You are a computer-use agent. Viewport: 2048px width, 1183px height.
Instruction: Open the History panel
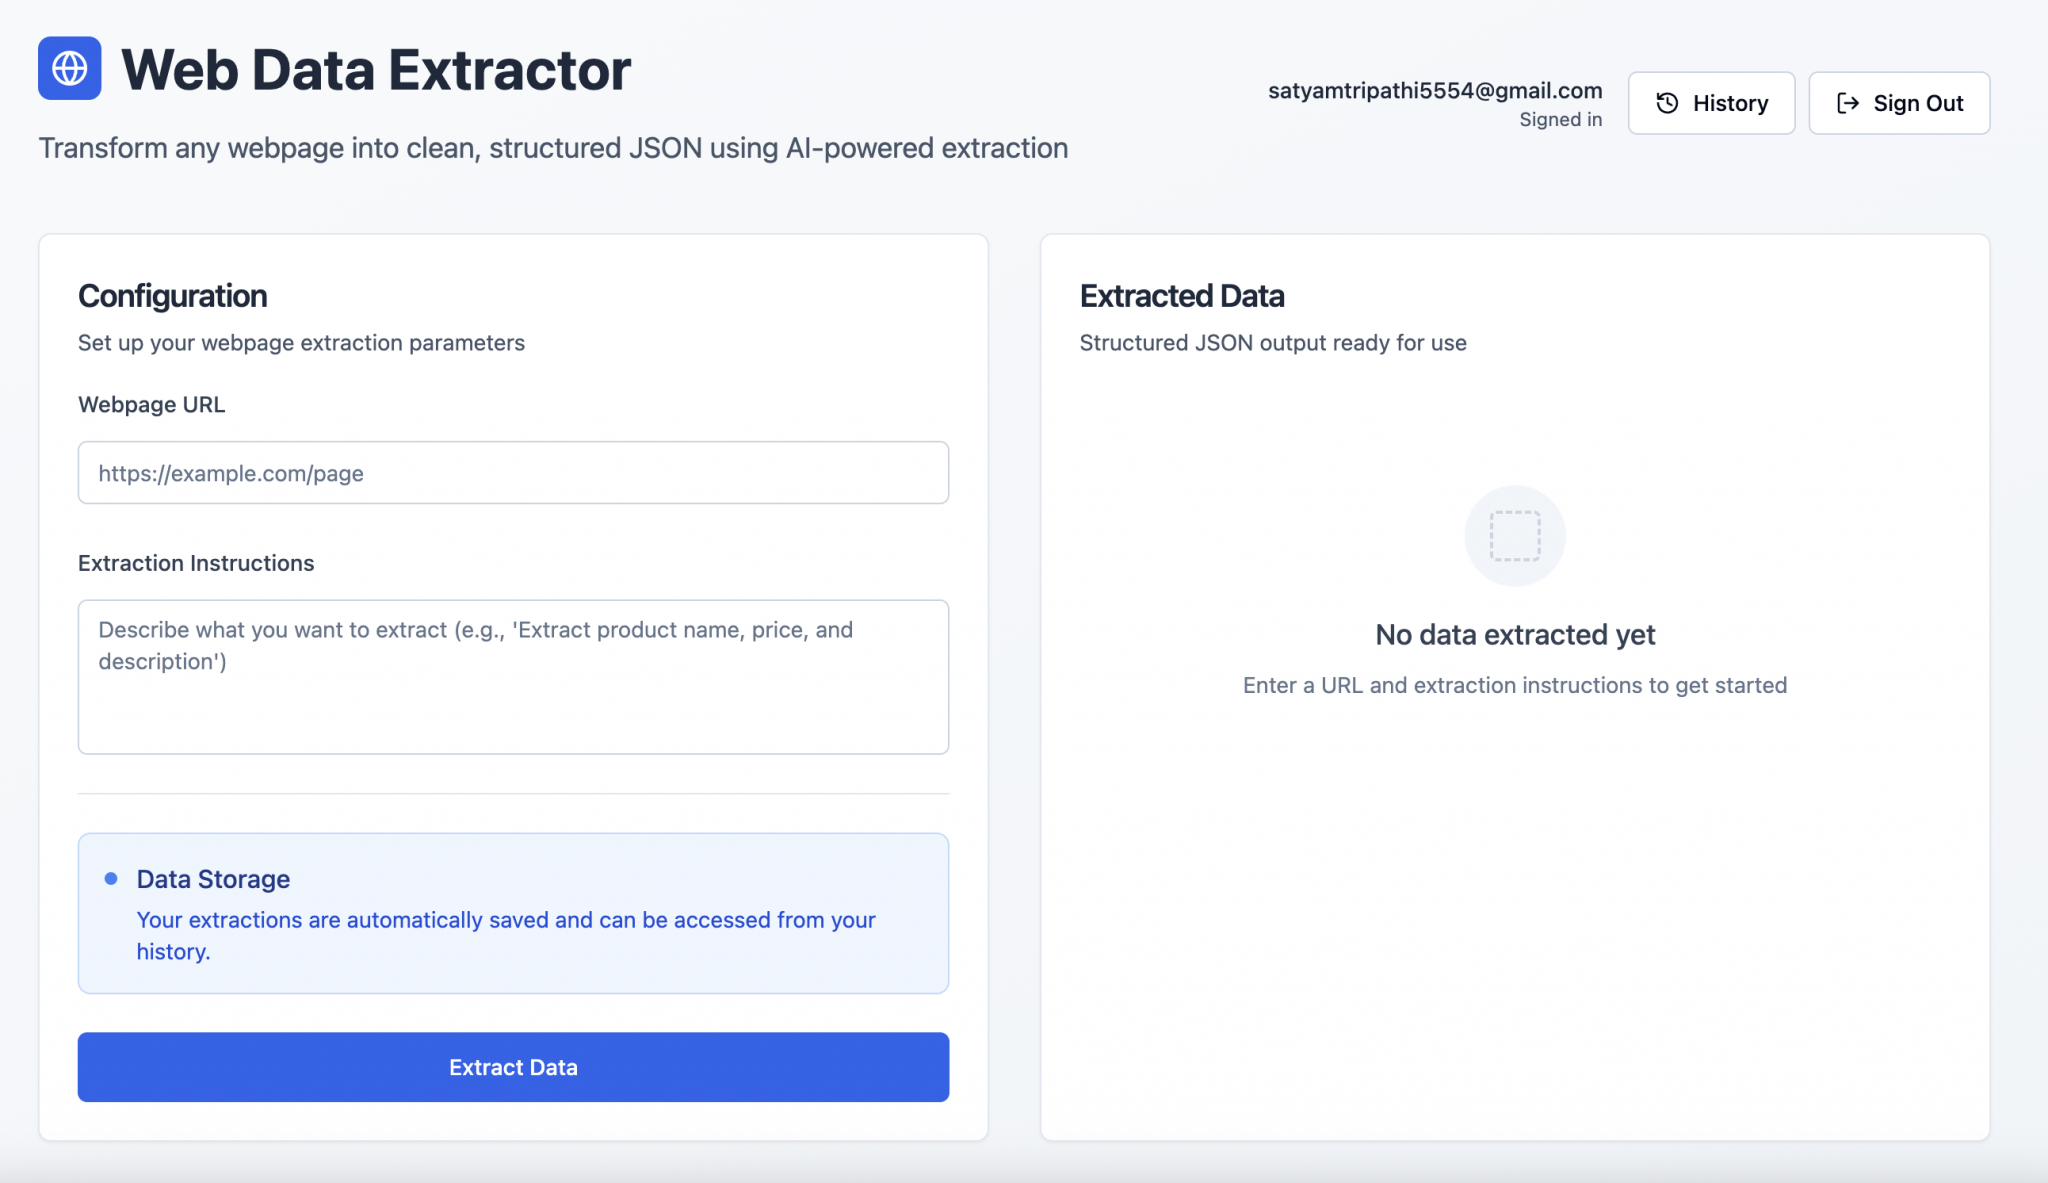(x=1710, y=102)
